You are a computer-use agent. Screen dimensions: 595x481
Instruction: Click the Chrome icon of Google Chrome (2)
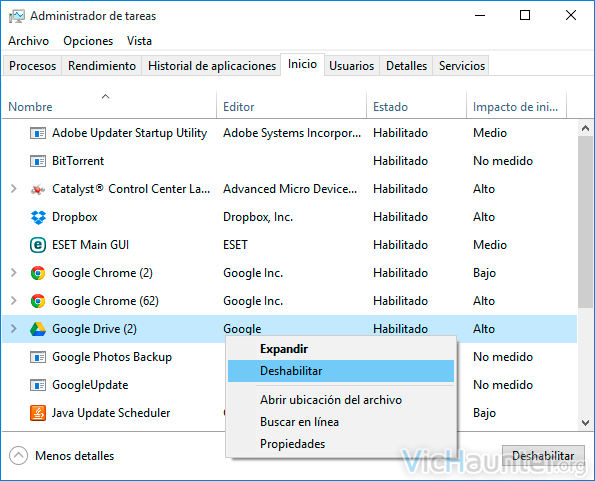click(38, 273)
